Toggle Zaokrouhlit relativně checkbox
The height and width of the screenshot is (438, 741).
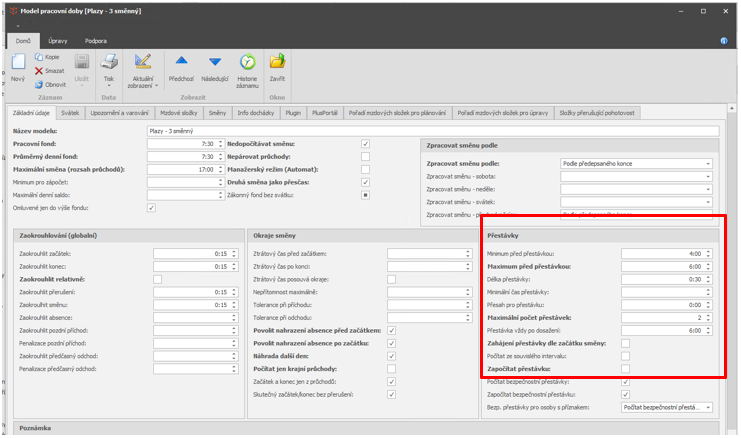(157, 279)
